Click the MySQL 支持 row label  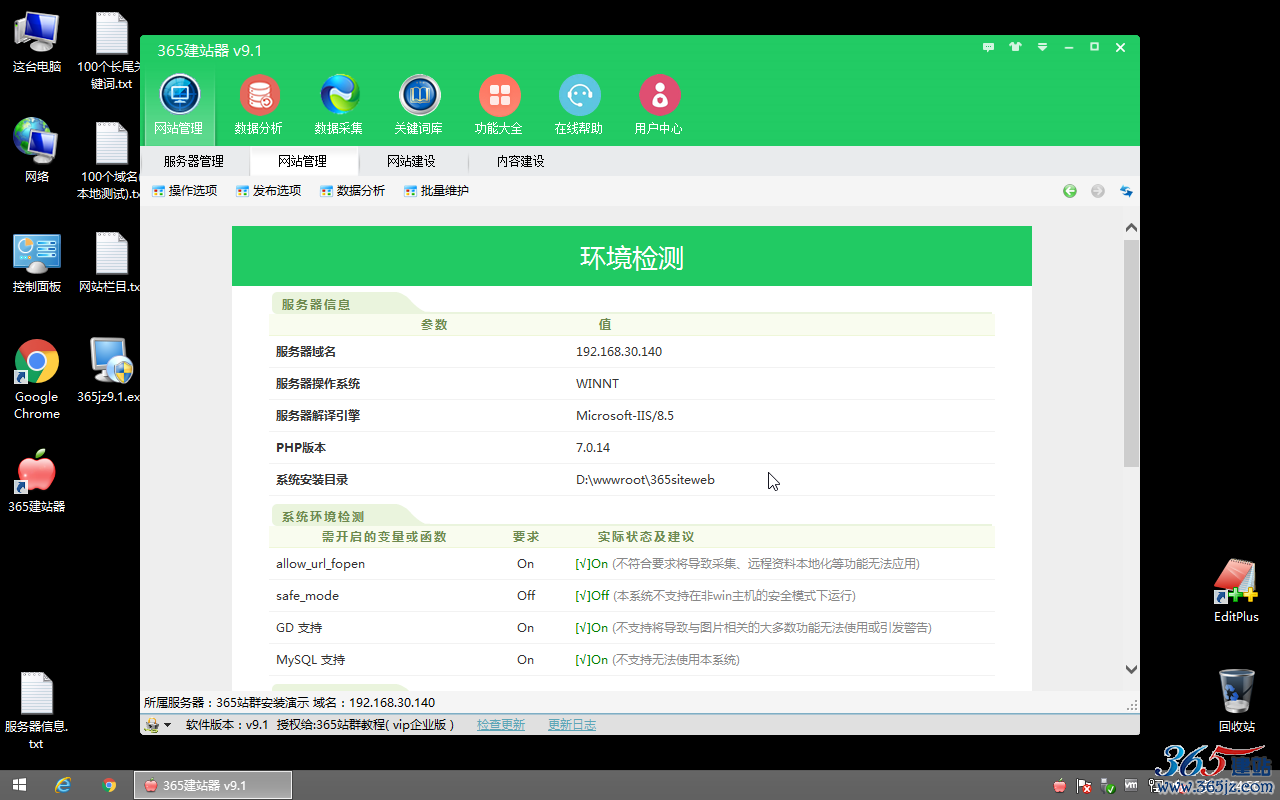point(310,660)
